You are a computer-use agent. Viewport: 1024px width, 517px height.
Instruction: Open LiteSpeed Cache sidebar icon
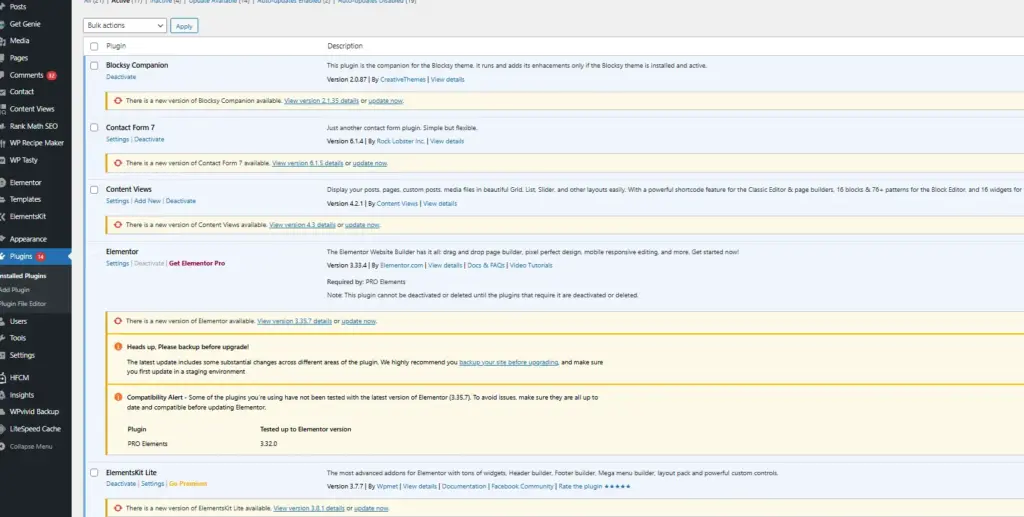pyautogui.click(x=3, y=428)
